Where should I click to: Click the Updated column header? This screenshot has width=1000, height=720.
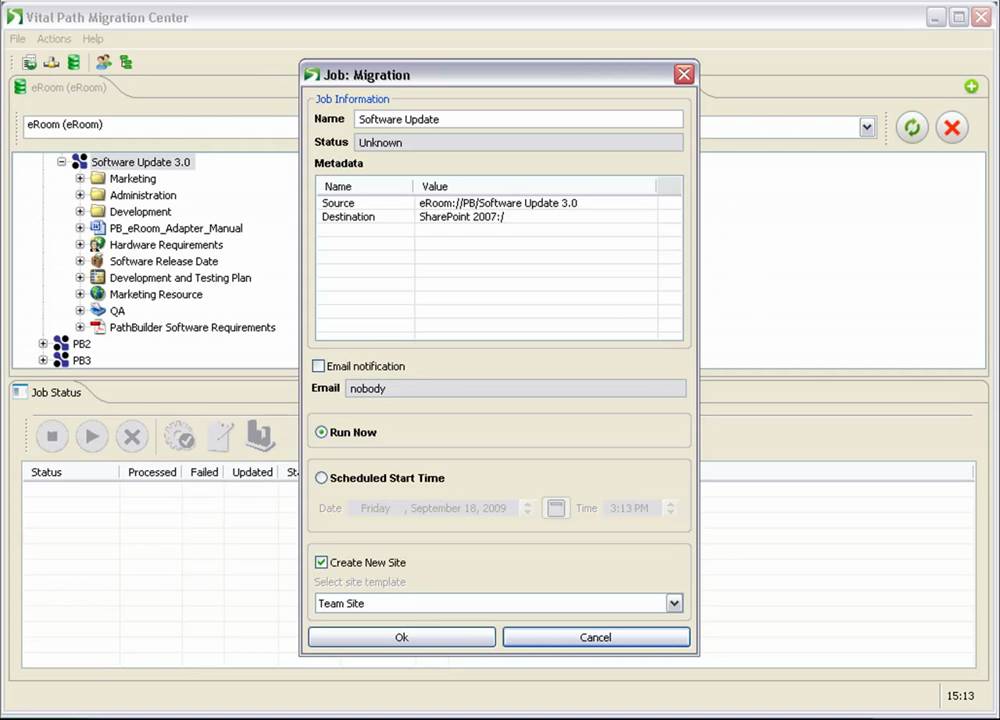coord(252,472)
